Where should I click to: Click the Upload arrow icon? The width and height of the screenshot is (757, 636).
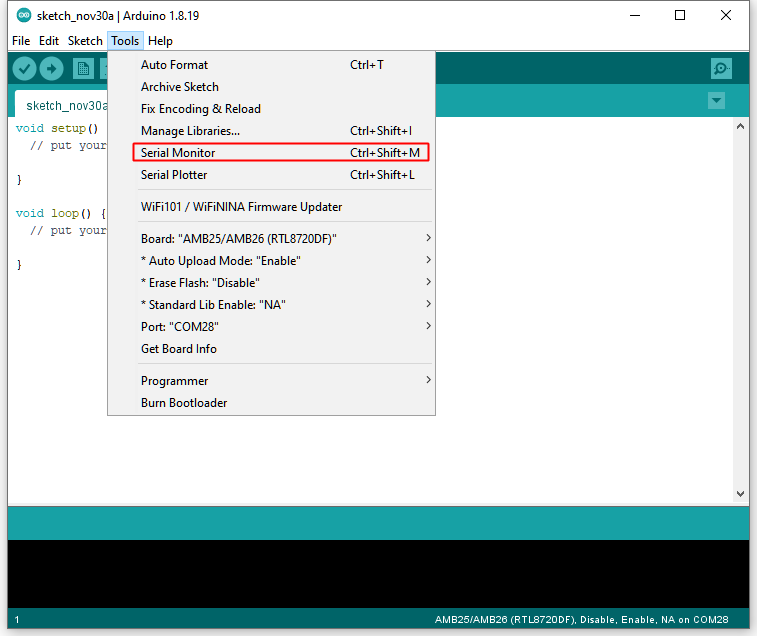(x=51, y=69)
